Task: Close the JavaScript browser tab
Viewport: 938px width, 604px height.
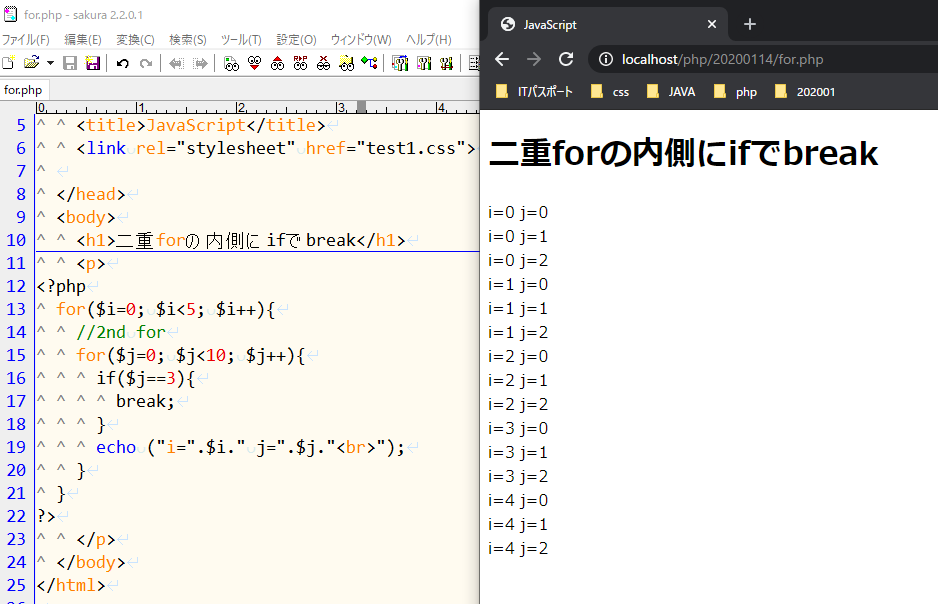Action: pyautogui.click(x=712, y=24)
